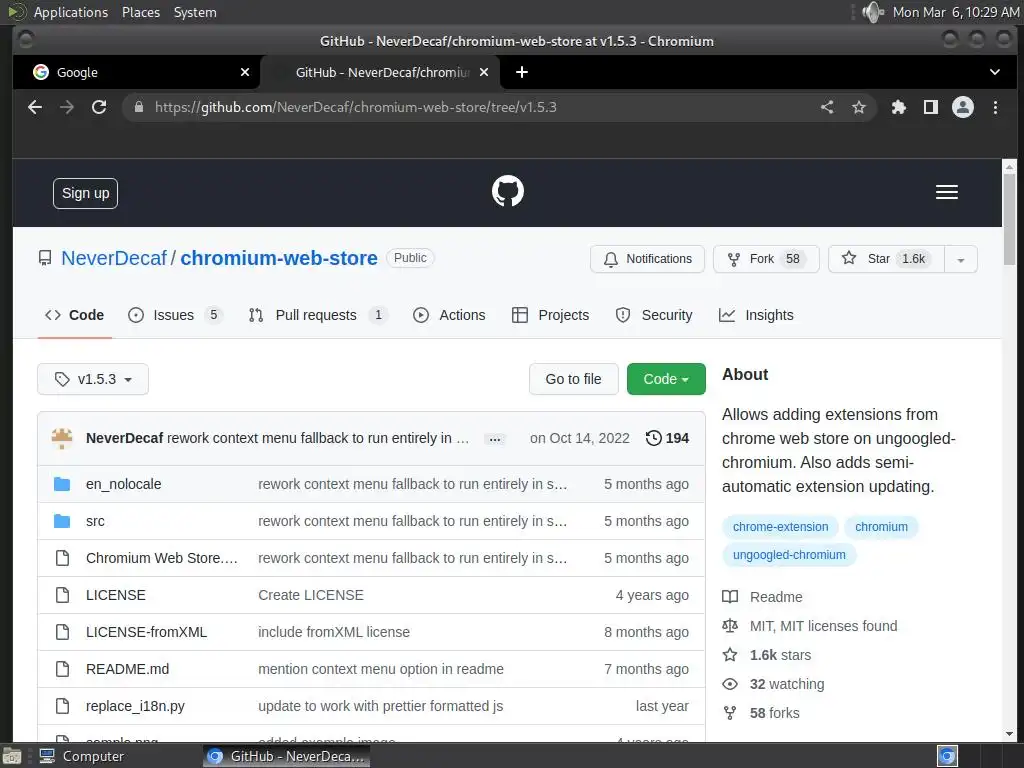
Task: Bookmark this page with the star icon
Action: (x=859, y=107)
